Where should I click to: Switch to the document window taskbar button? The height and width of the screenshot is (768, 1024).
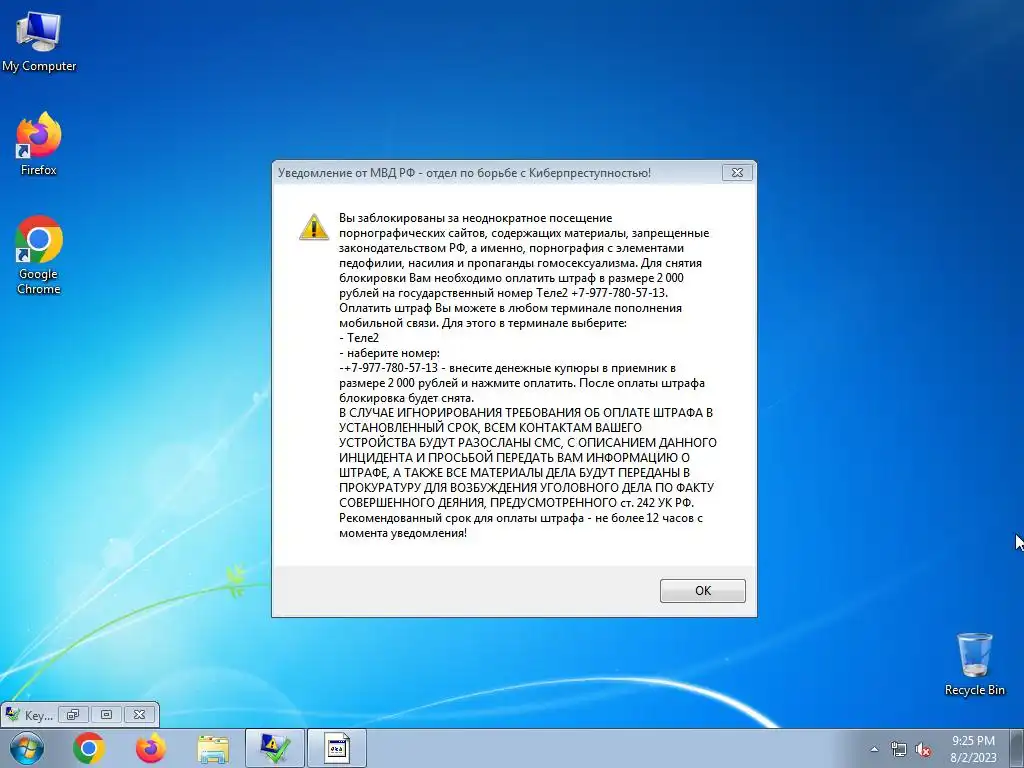(x=337, y=748)
